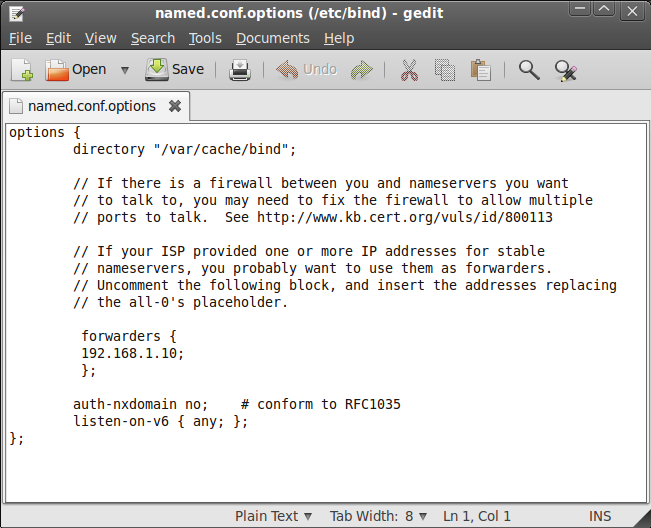651x528 pixels.
Task: Click the New document icon
Action: point(22,70)
